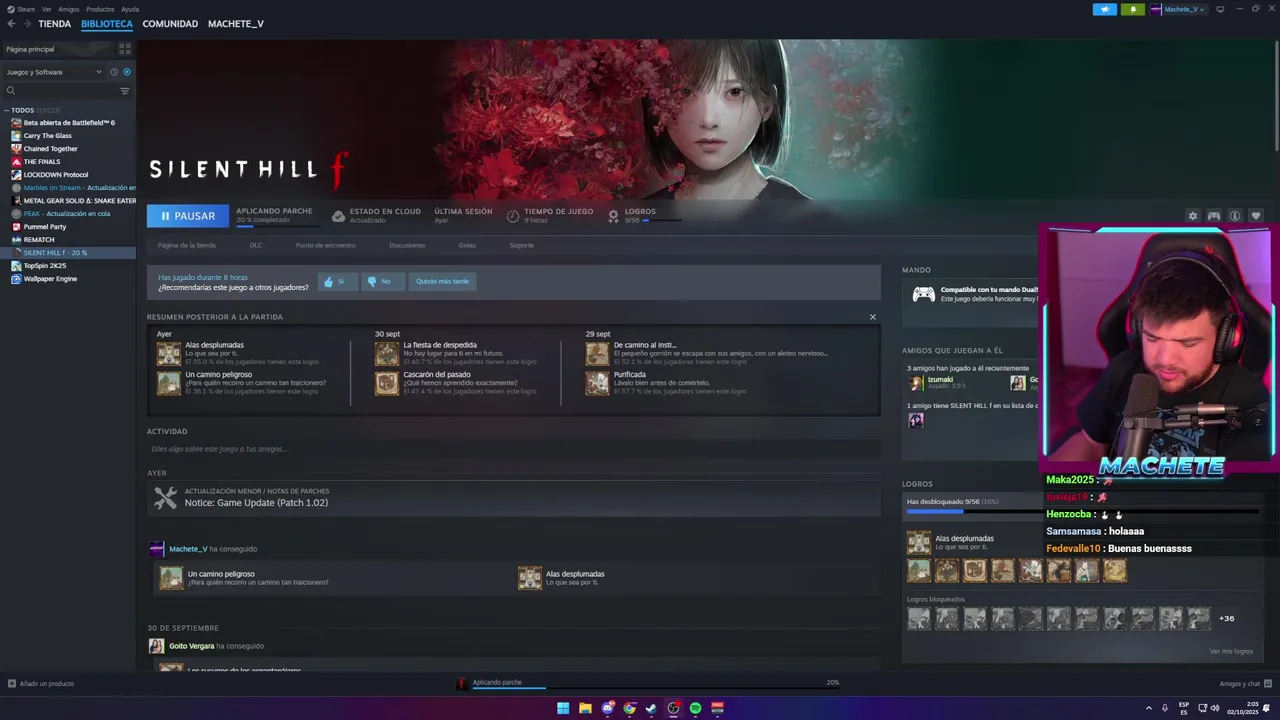Select Beta abierta de Battlefield 6
This screenshot has width=1280, height=720.
(68, 123)
